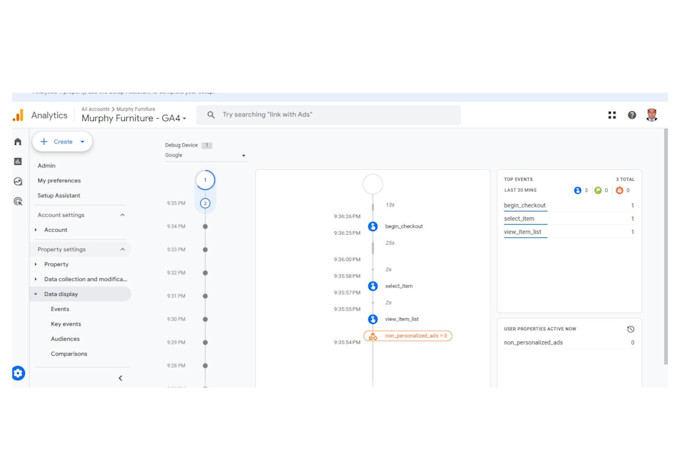This screenshot has height=459, width=680.
Task: Click the search magnifier icon
Action: (211, 115)
